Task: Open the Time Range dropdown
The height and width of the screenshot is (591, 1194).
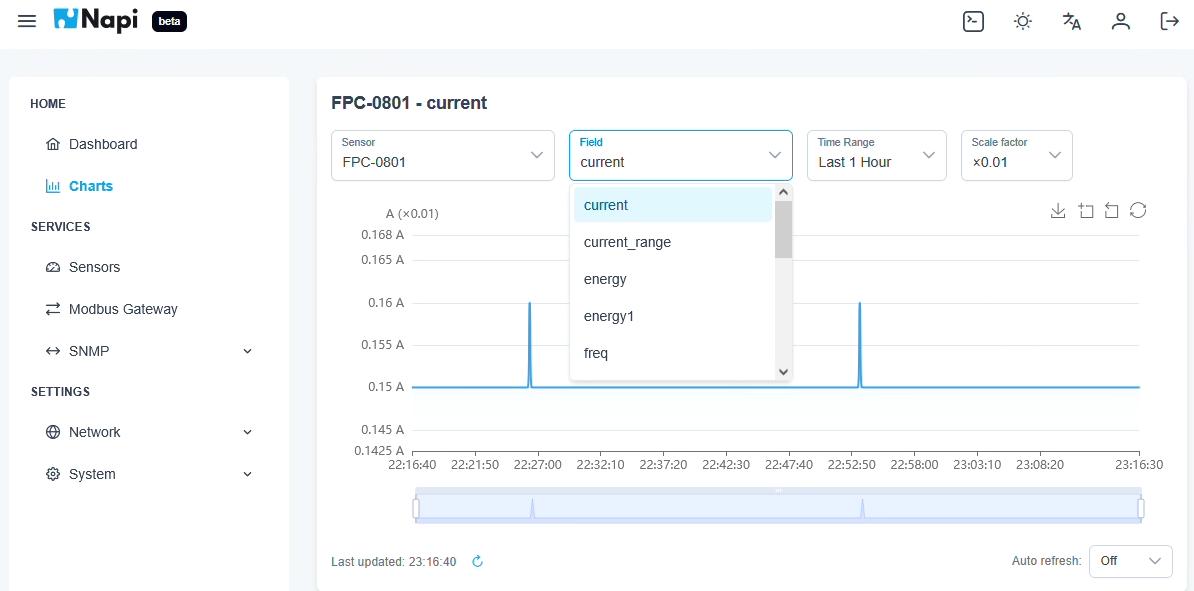Action: pos(876,155)
